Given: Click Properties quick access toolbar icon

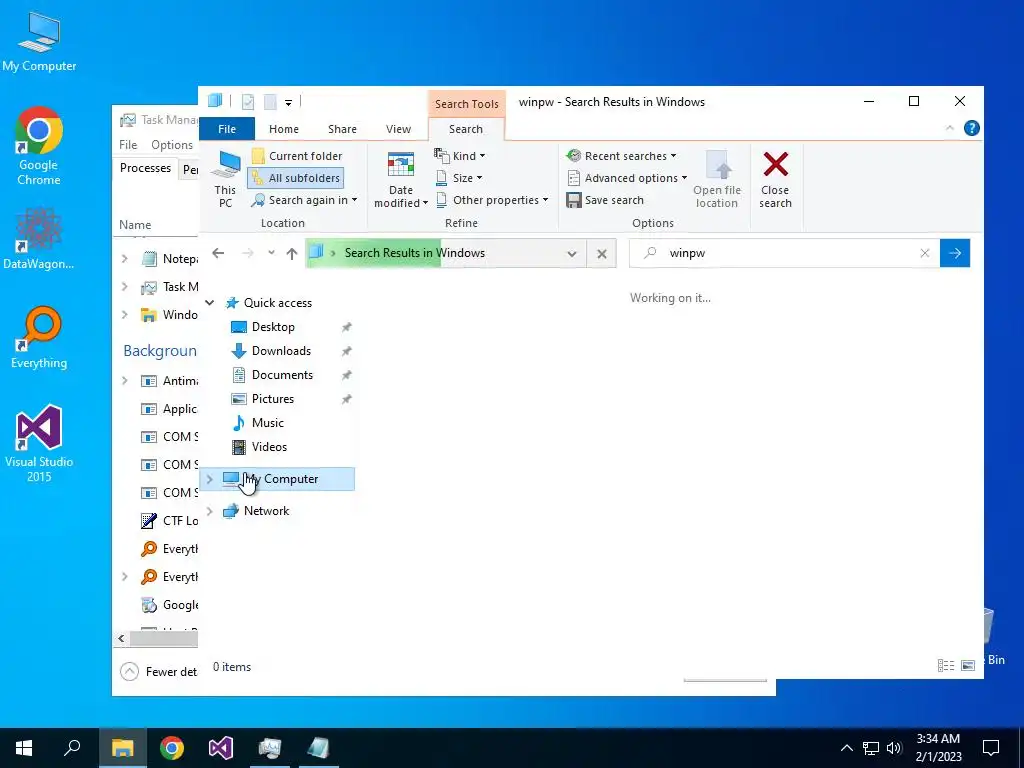Looking at the screenshot, I should click(x=248, y=102).
